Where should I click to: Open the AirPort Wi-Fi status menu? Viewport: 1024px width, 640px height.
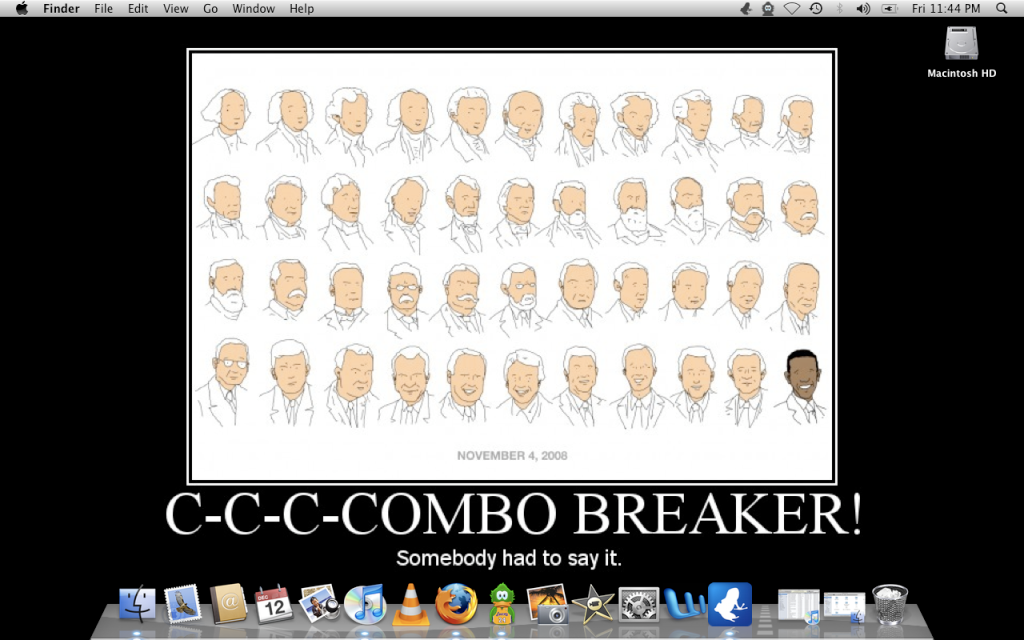click(792, 8)
